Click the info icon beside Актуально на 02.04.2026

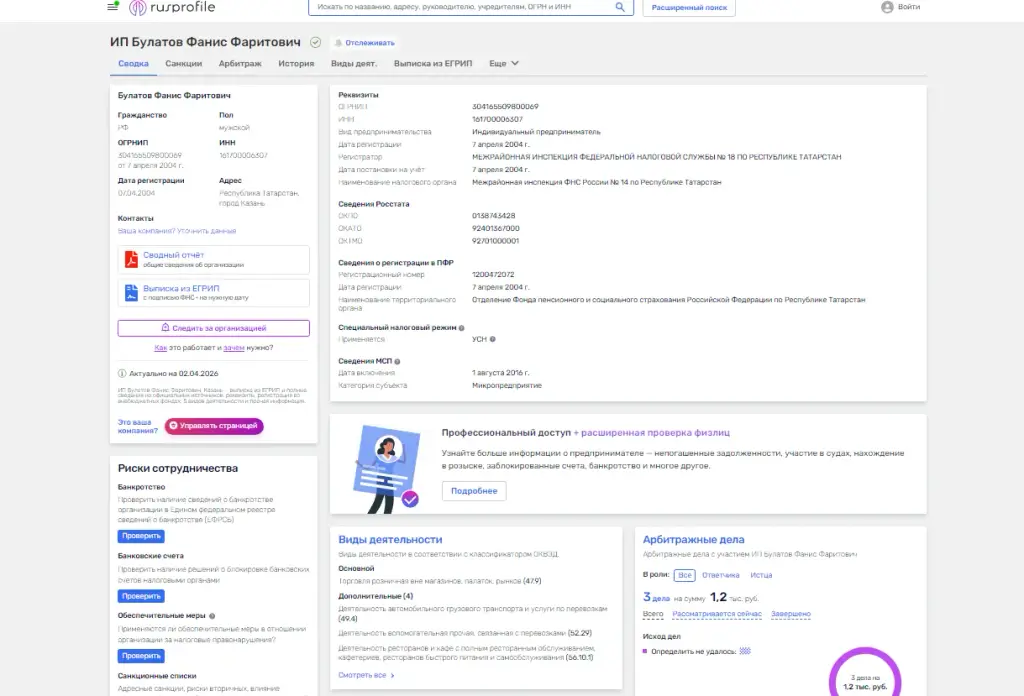pyautogui.click(x=122, y=373)
